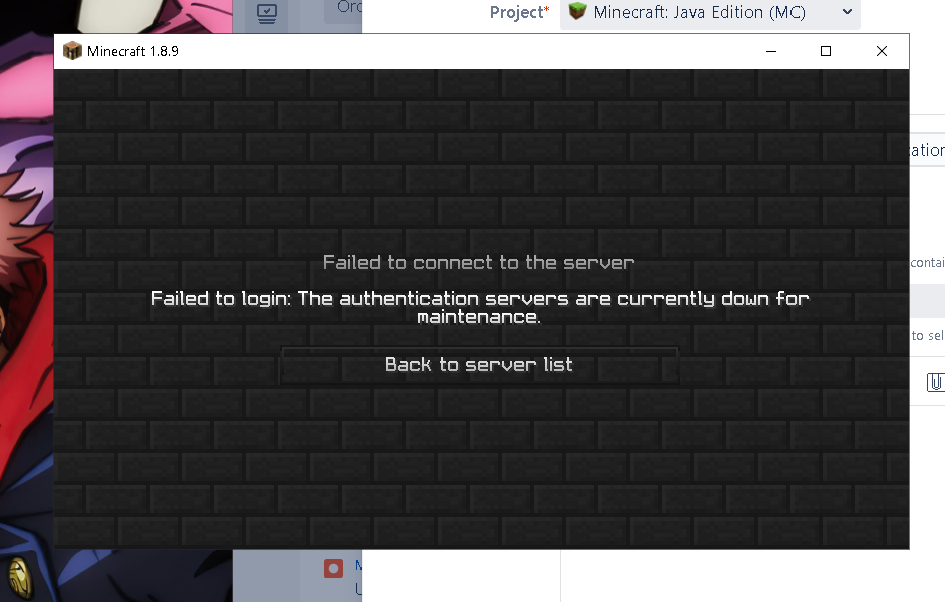
Task: Click the authentication servers maintenance message
Action: click(x=480, y=307)
